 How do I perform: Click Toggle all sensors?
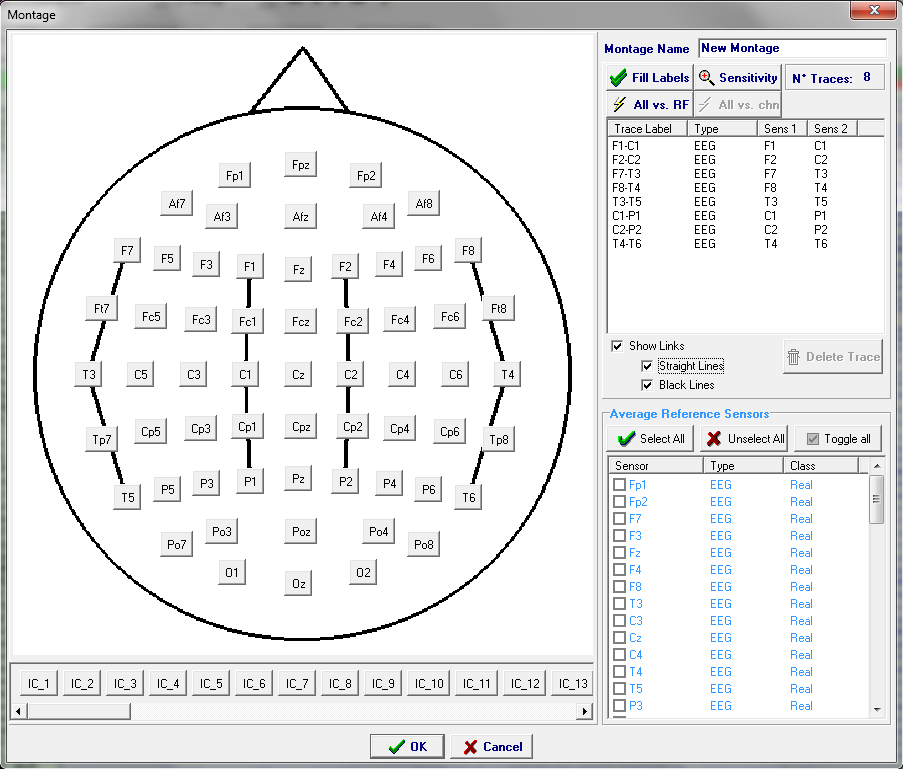pos(838,439)
